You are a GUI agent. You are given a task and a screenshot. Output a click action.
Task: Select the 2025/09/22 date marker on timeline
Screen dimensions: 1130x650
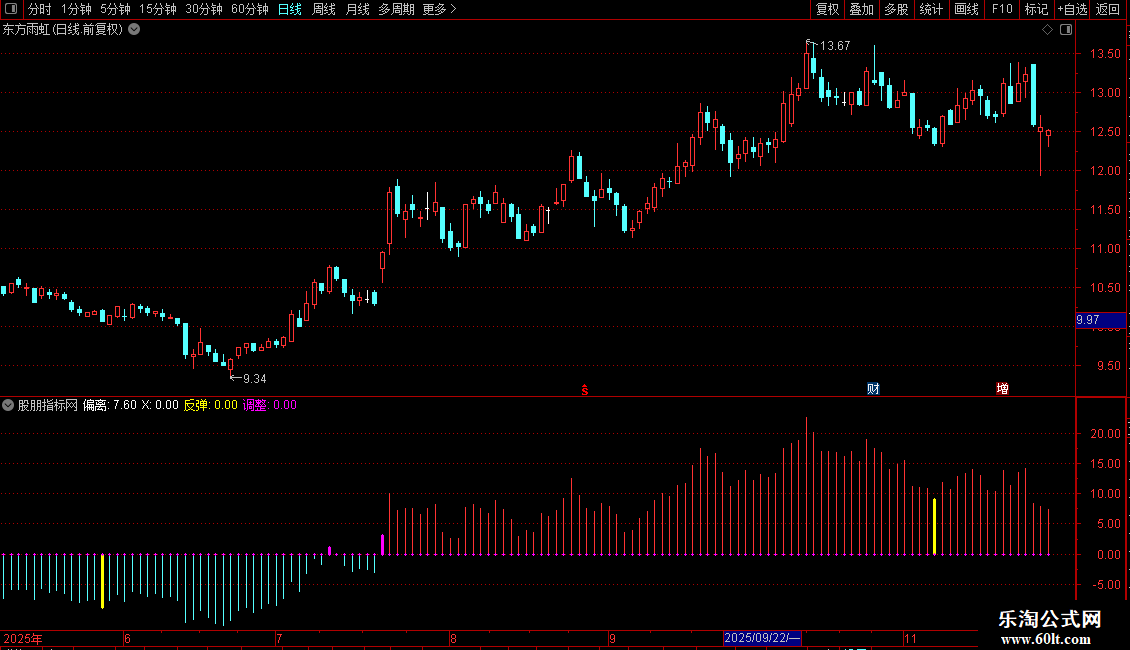tap(762, 638)
